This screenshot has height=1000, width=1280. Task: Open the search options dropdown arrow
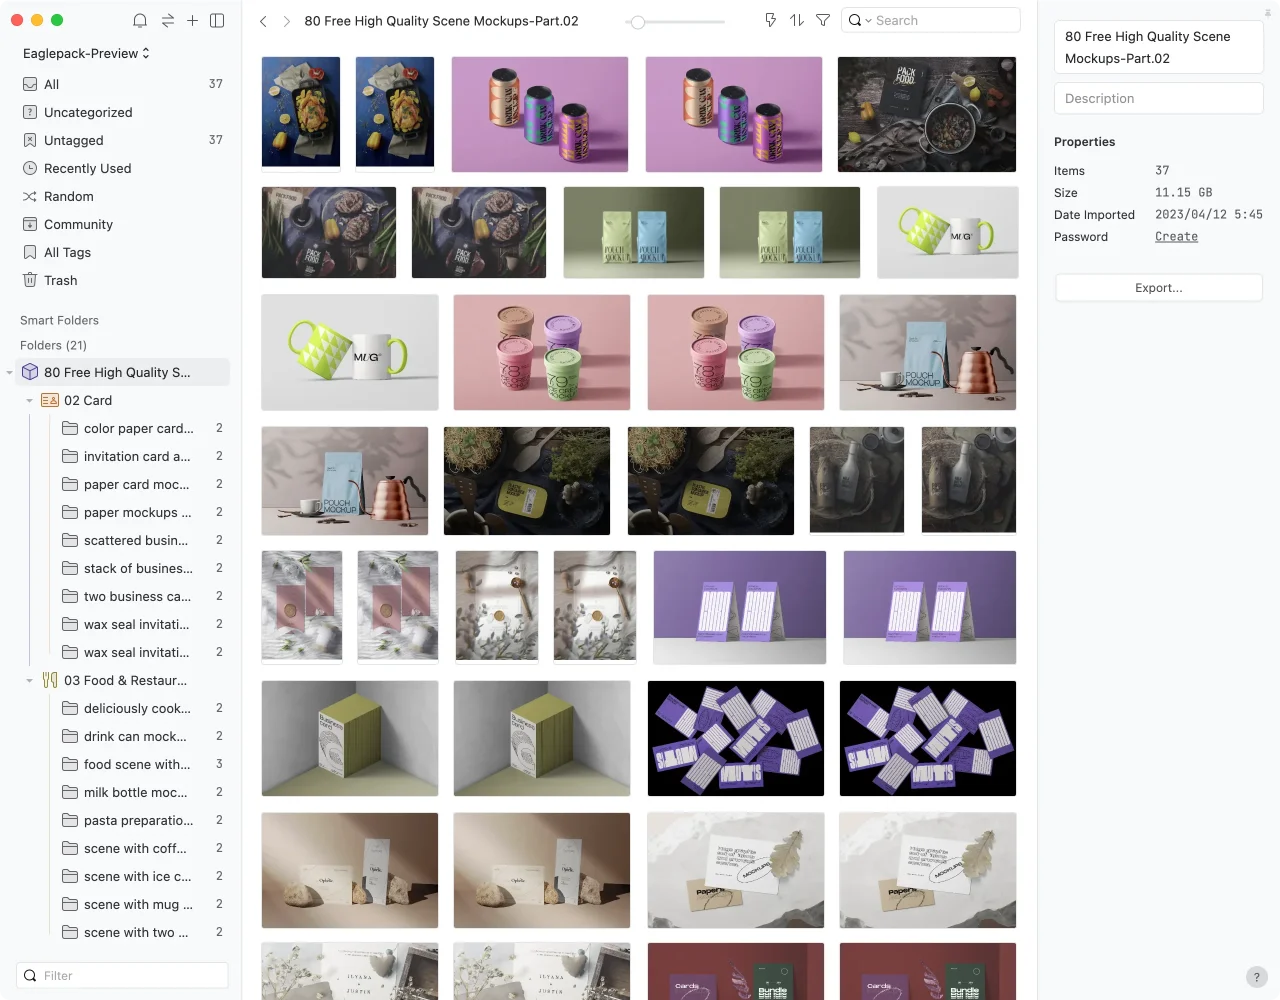[x=868, y=20]
